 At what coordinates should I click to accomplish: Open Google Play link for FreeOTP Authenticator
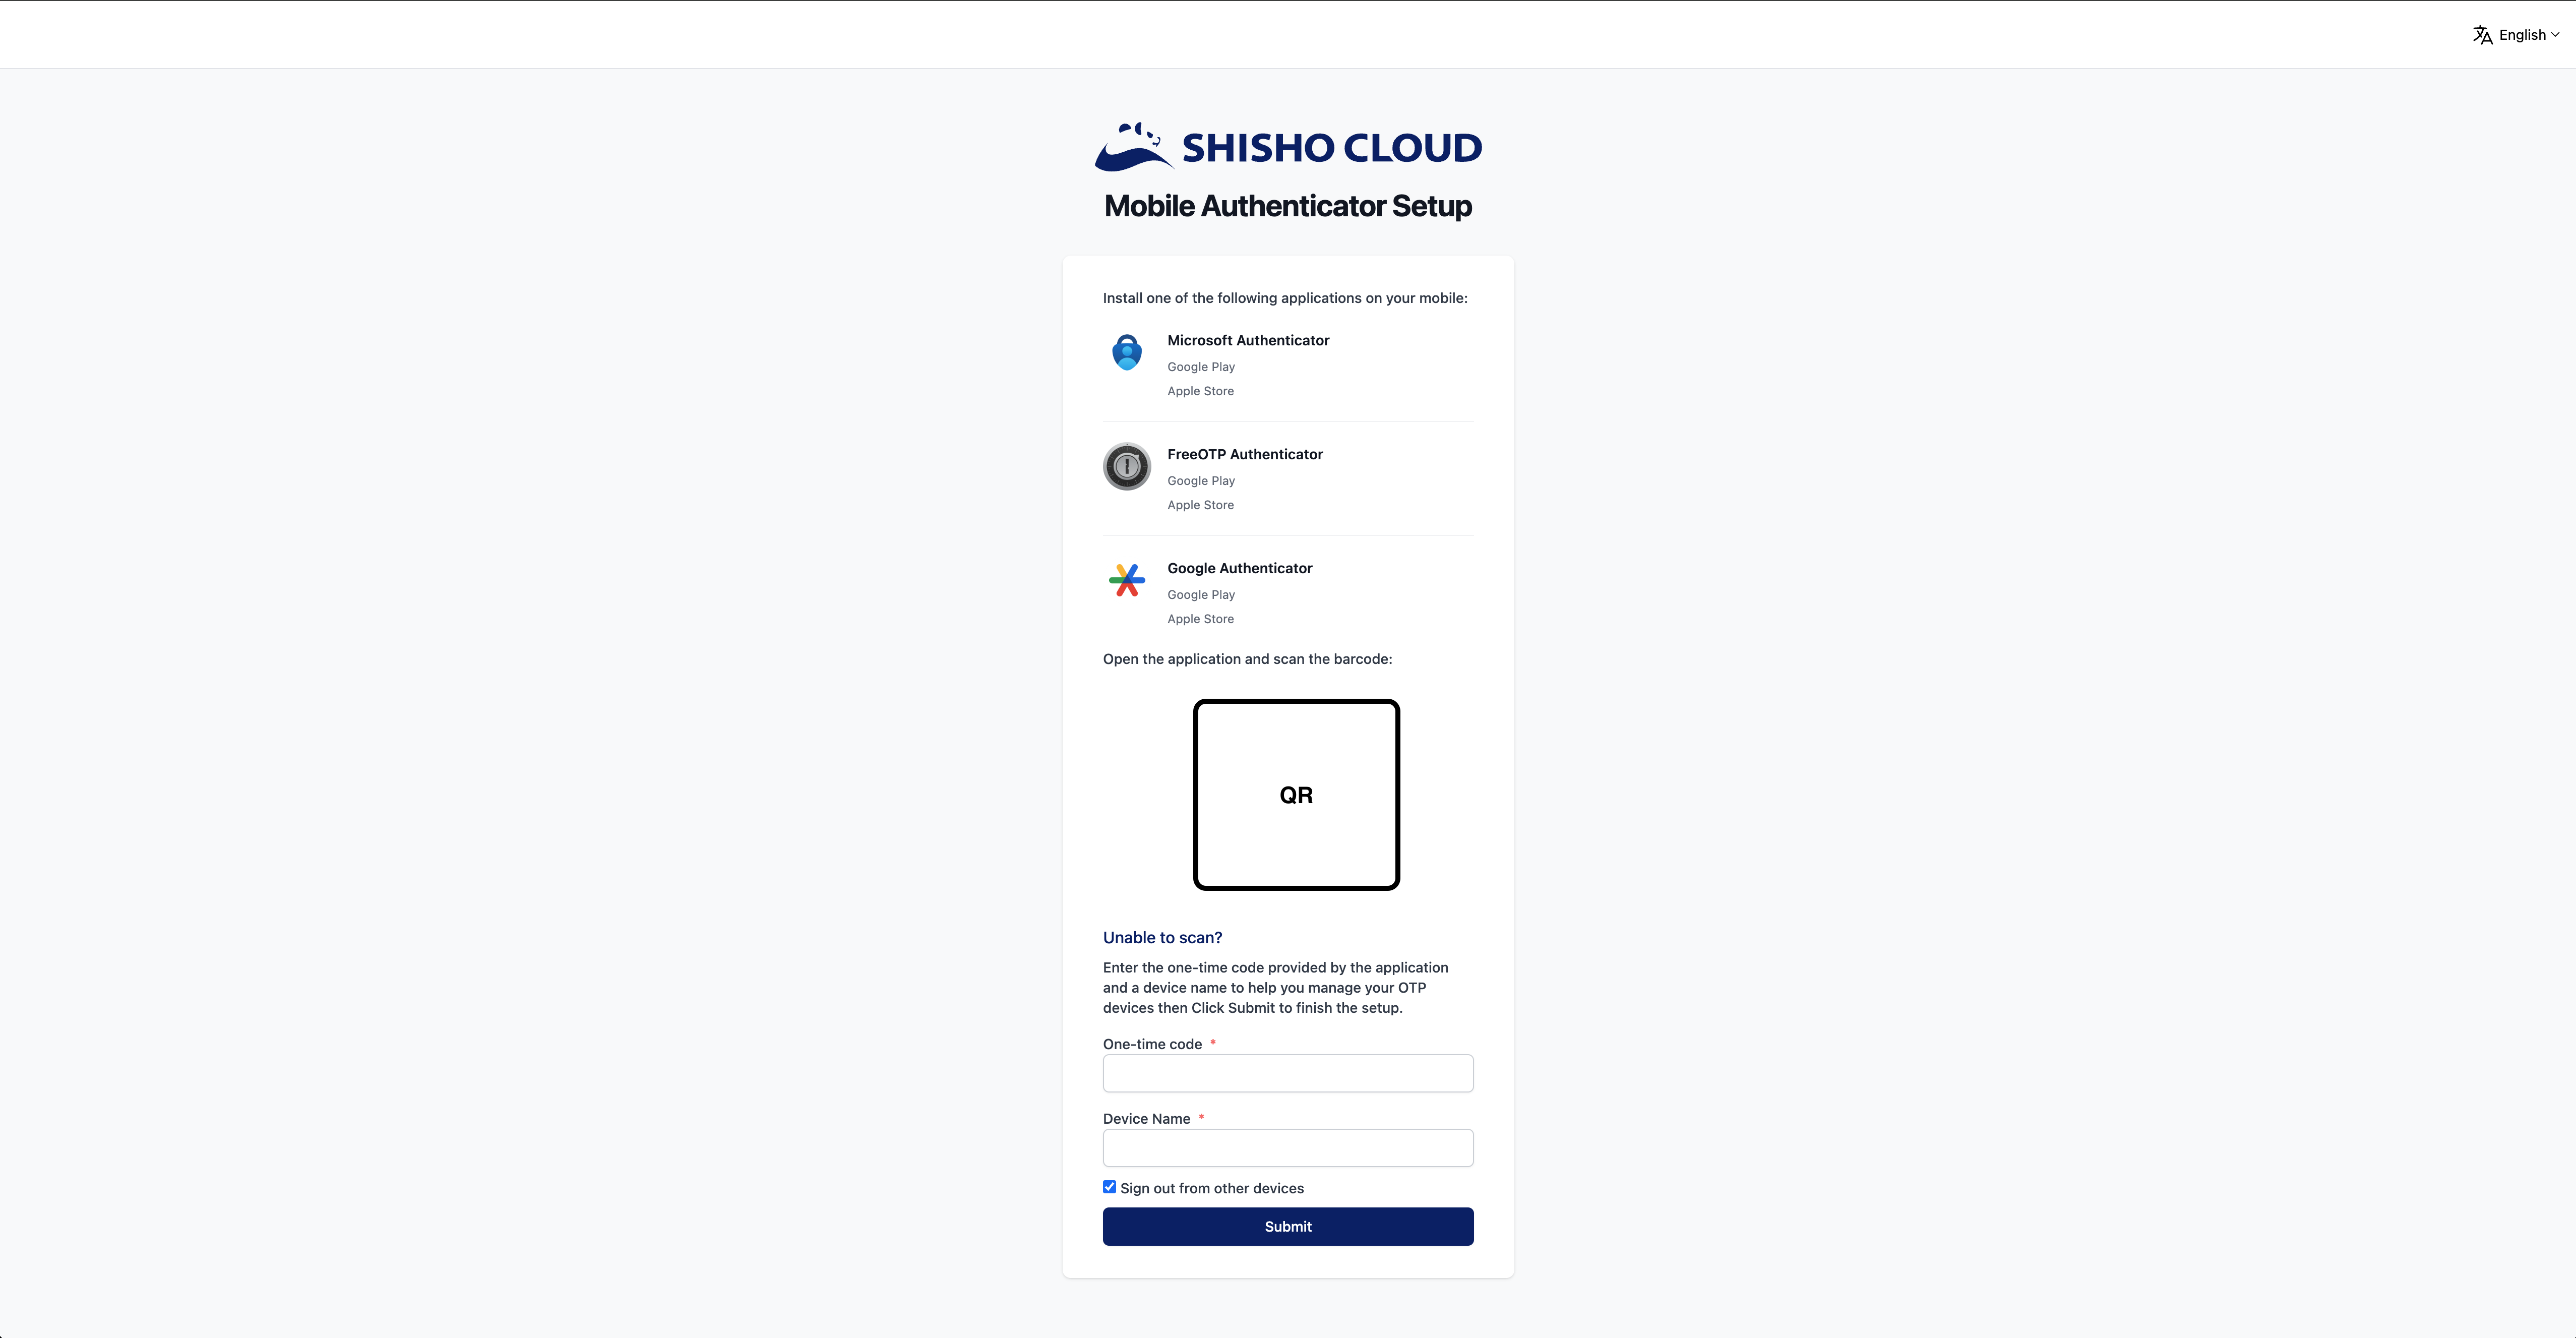(x=1201, y=481)
